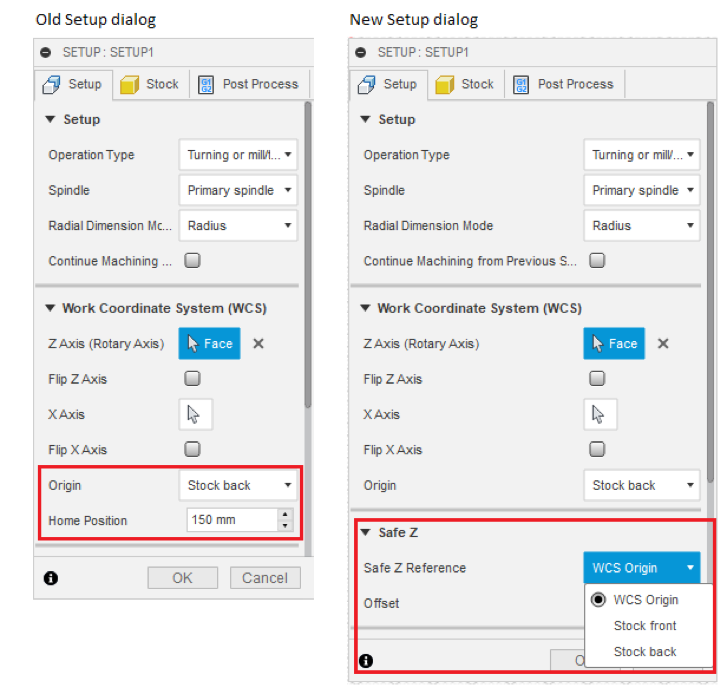725x693 pixels.
Task: Click Cancel button in old Setup dialog
Action: pos(265,578)
